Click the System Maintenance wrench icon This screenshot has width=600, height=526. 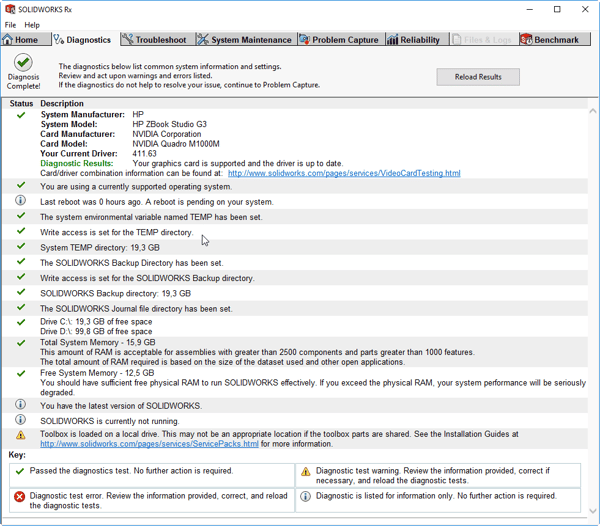pos(203,39)
